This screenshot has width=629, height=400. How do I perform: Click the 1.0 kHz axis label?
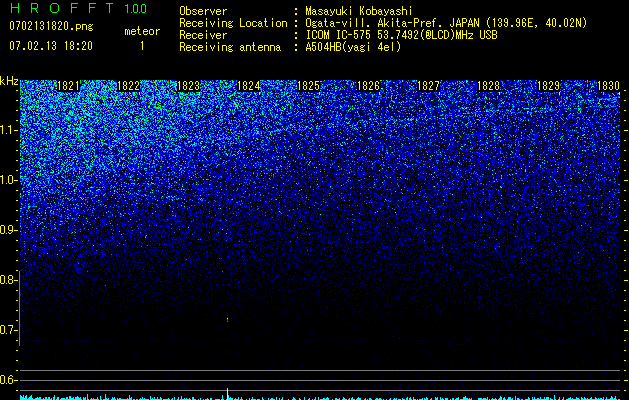click(x=9, y=180)
